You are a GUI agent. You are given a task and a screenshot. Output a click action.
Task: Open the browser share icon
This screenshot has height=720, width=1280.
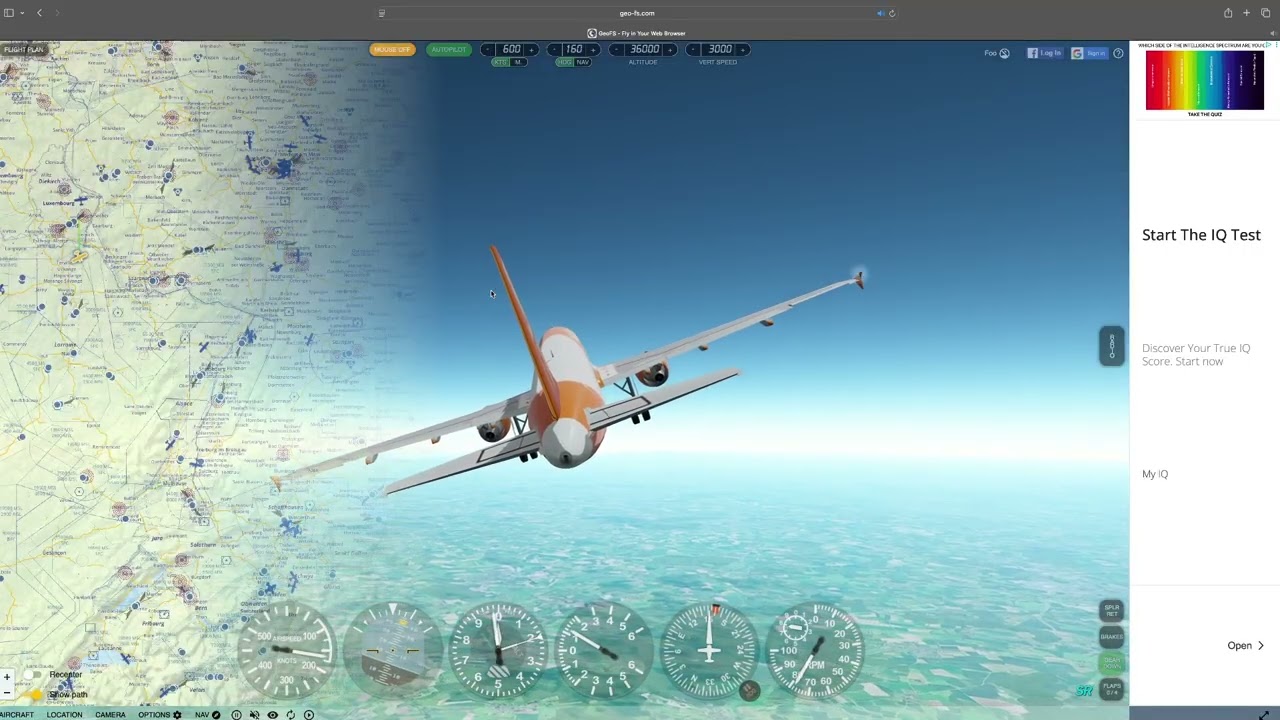click(1228, 13)
